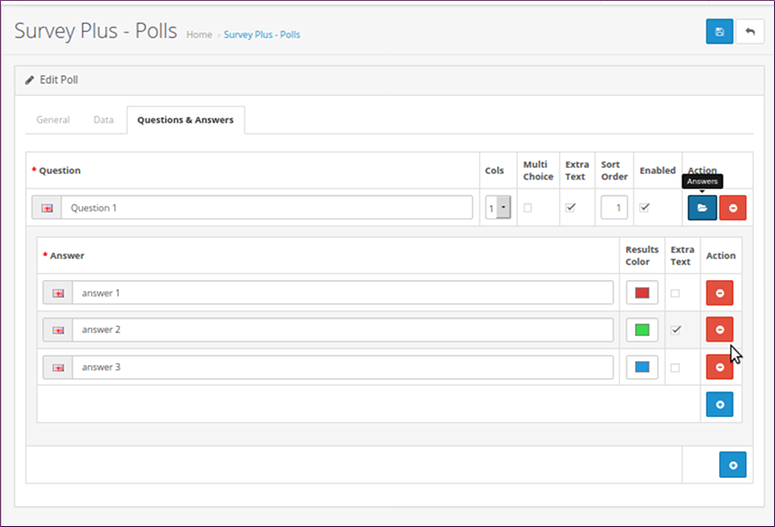Screen dimensions: 775x527
Task: Go to Home breadcrumb link
Action: (199, 35)
